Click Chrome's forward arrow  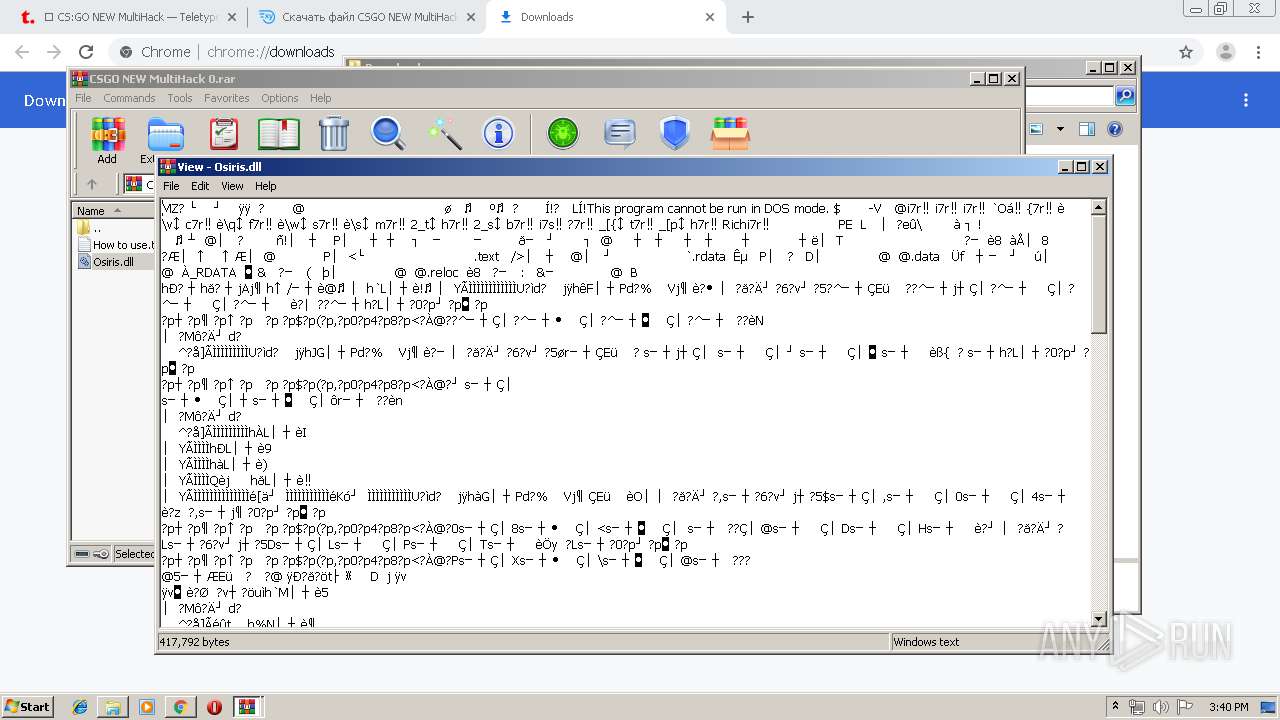click(x=54, y=52)
